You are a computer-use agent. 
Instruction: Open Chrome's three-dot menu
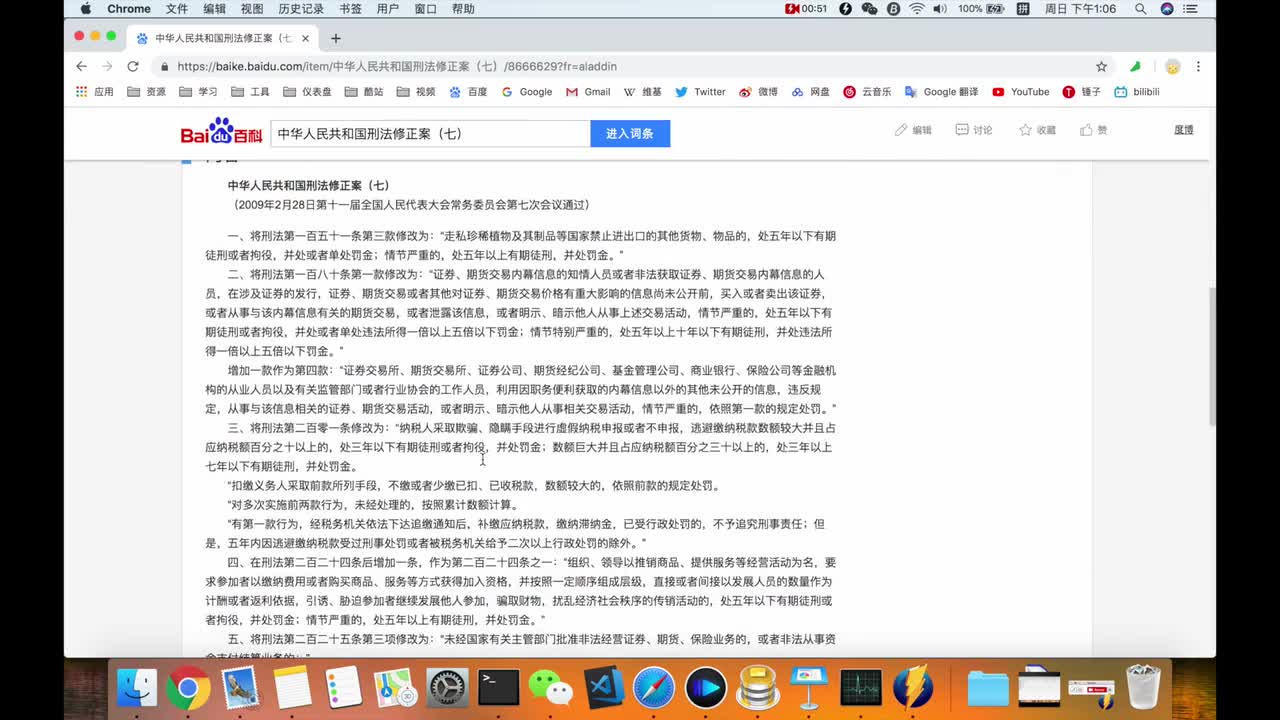pyautogui.click(x=1198, y=66)
